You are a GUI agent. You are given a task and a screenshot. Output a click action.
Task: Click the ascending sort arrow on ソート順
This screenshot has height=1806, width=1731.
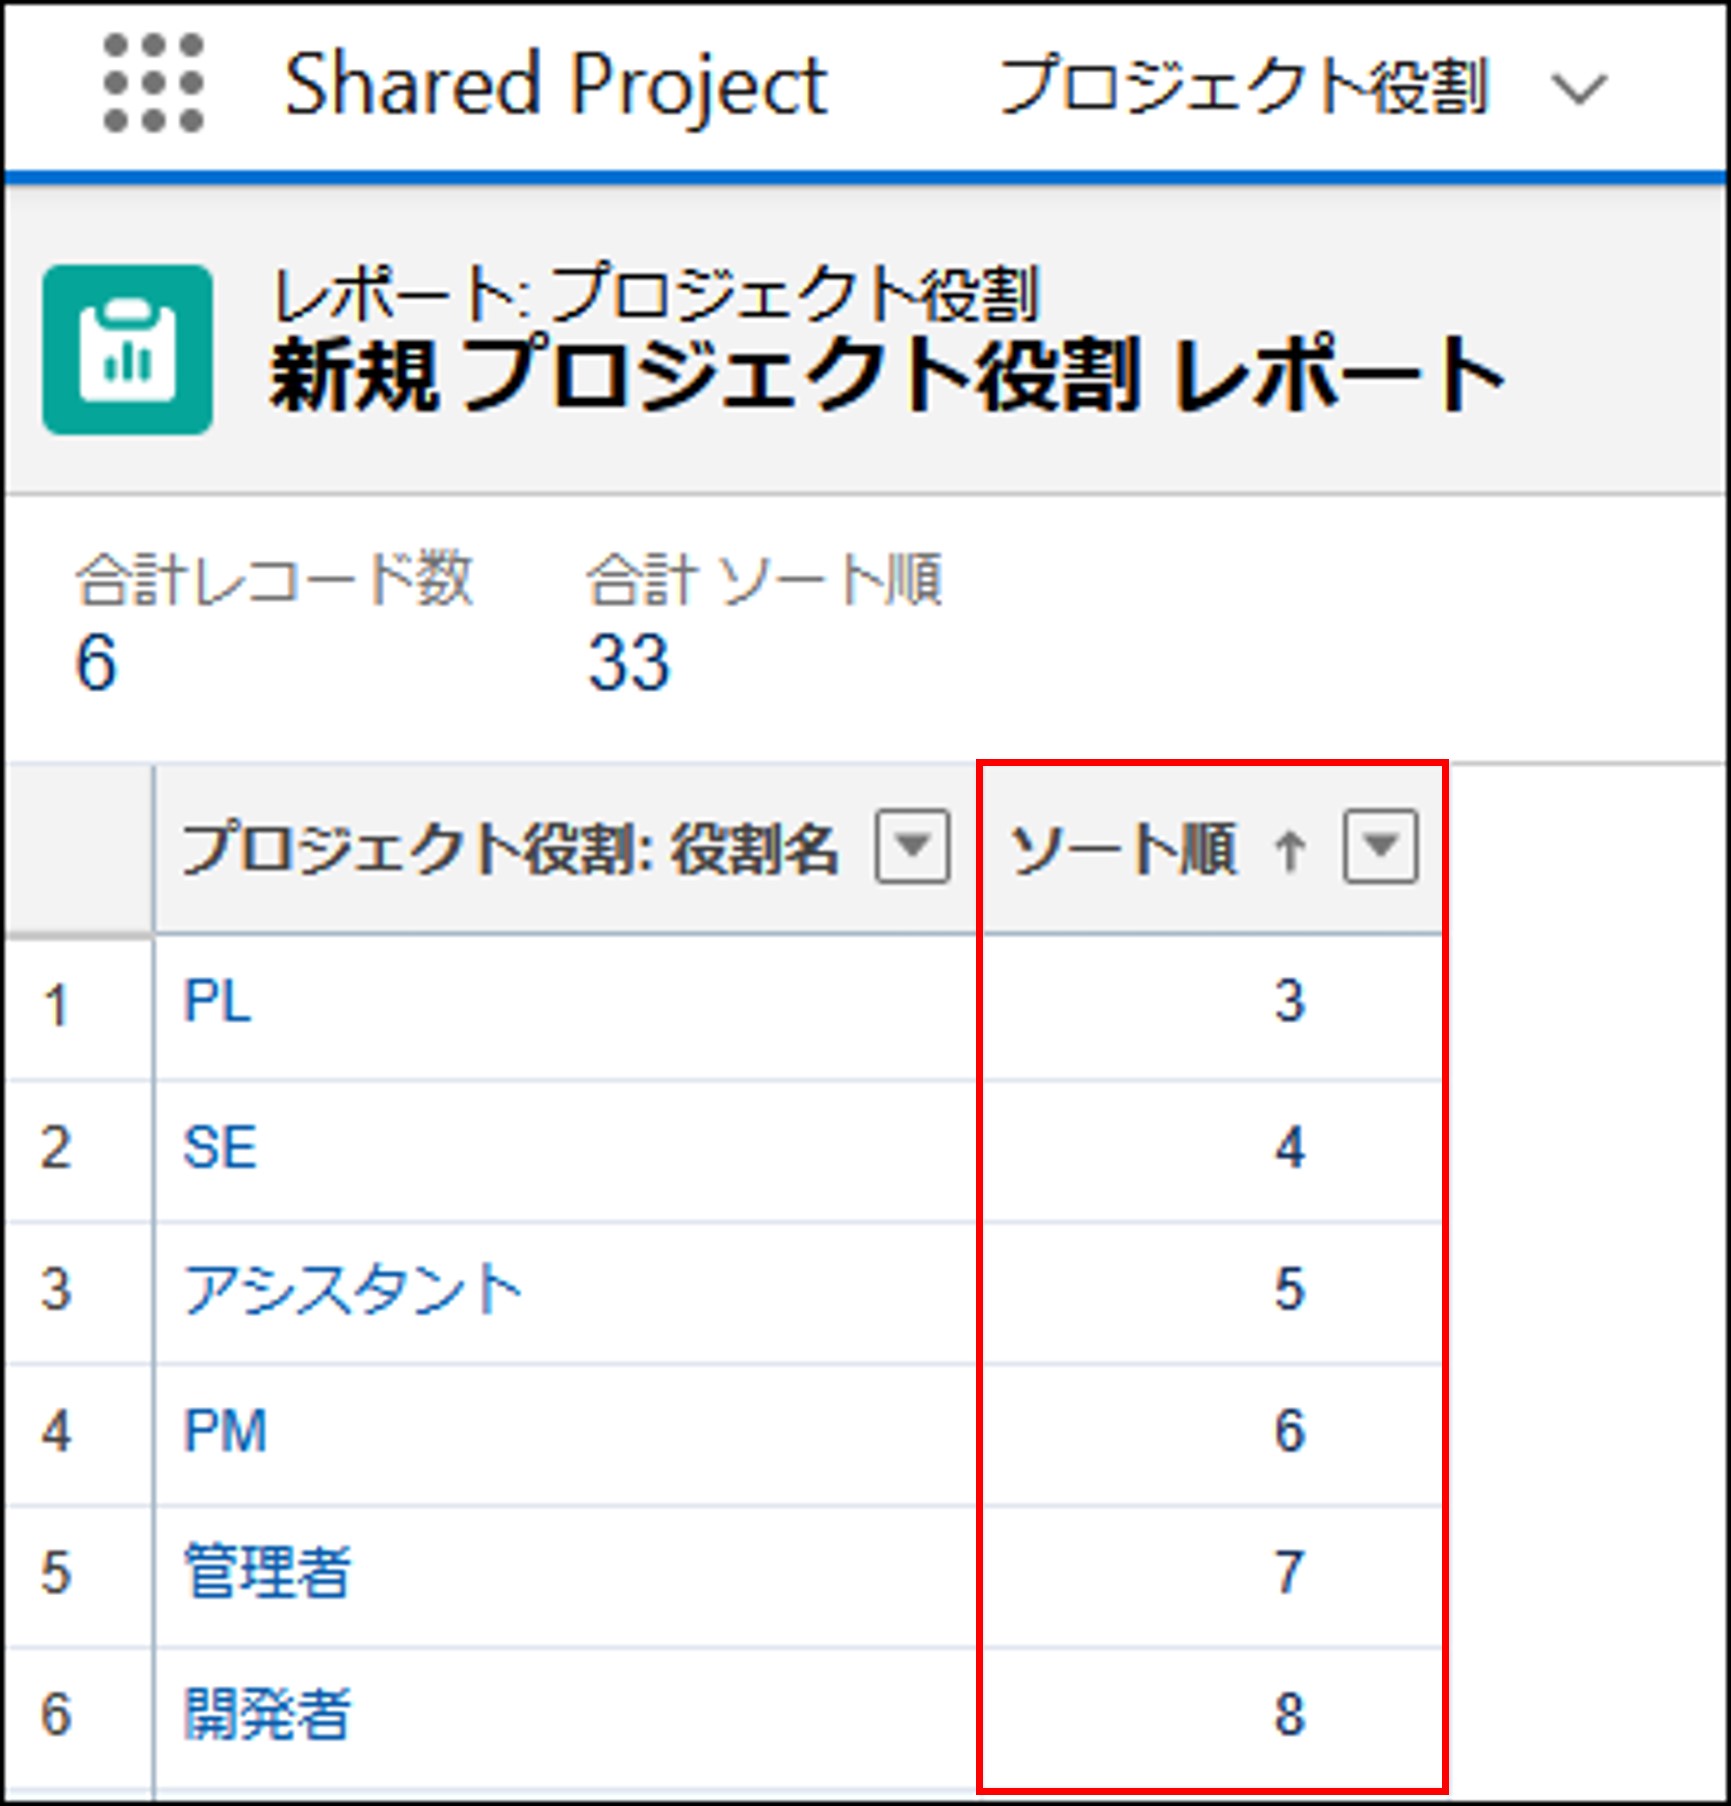(1289, 852)
